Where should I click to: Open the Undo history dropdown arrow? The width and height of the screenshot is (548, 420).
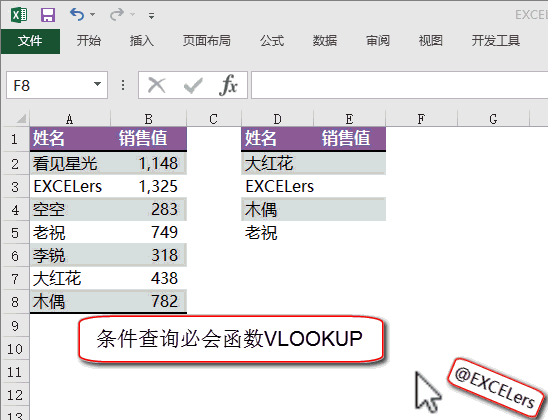click(93, 15)
